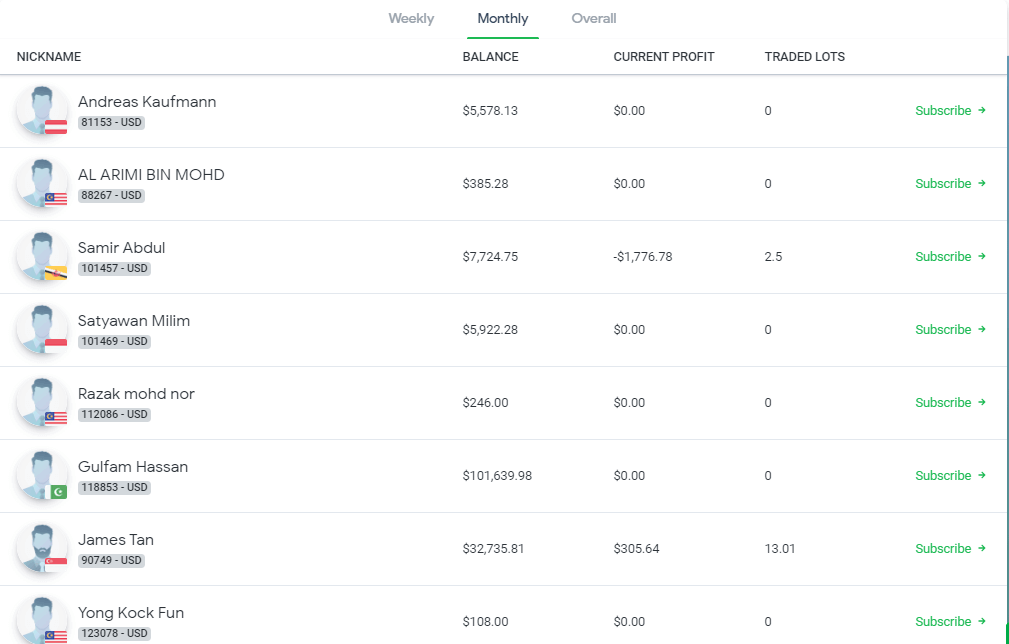Open the Overall ranking tab
The width and height of the screenshot is (1009, 644).
pyautogui.click(x=594, y=19)
